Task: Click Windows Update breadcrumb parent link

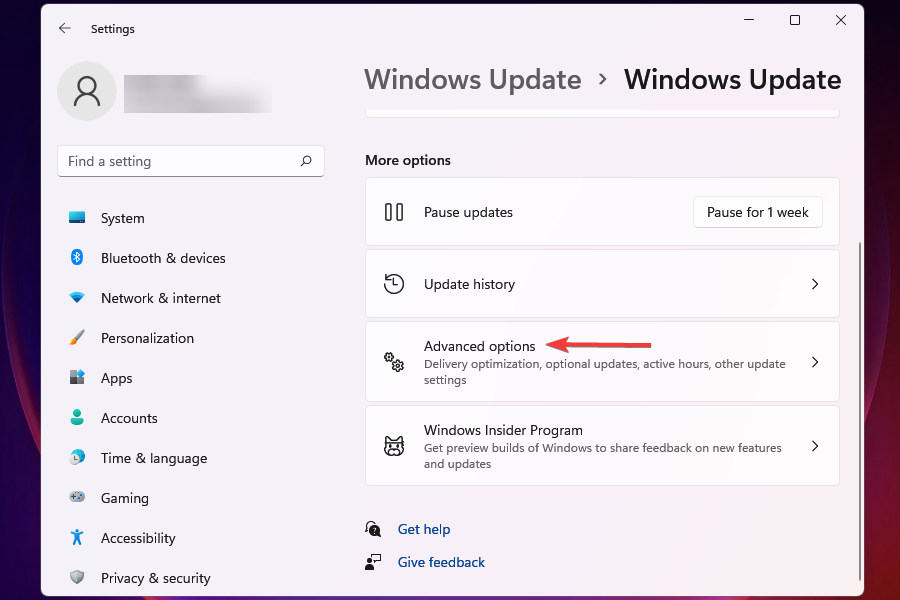Action: click(472, 79)
